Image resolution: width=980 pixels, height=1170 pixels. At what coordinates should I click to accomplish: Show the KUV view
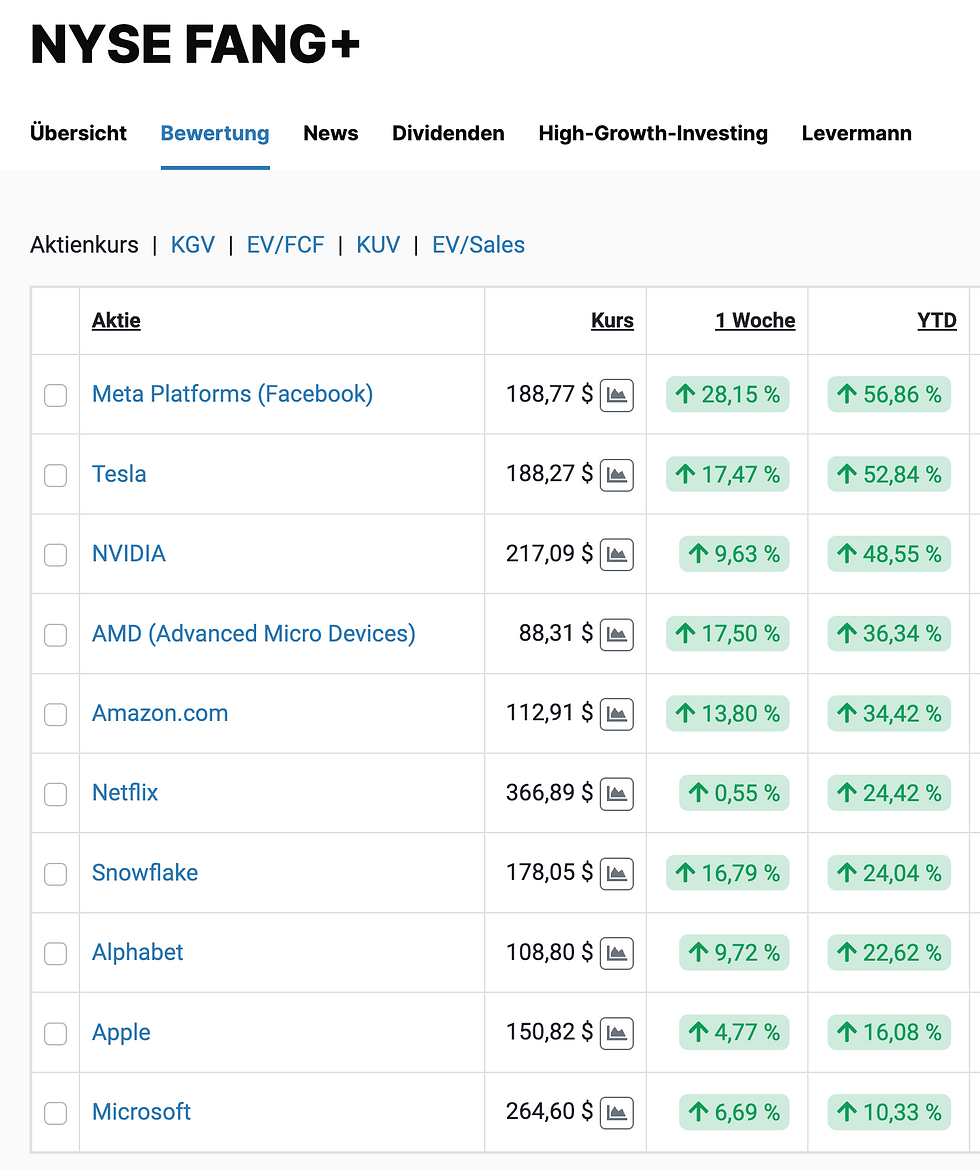(x=378, y=245)
